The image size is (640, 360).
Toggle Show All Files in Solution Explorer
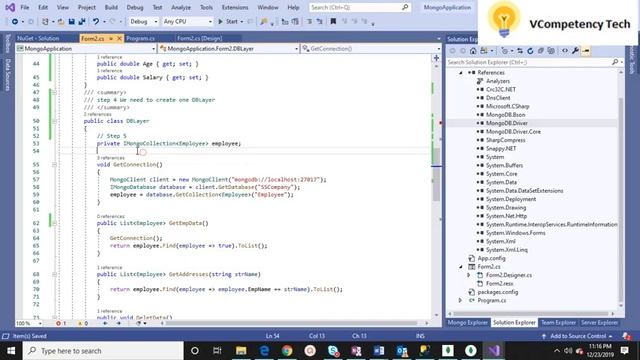pos(551,51)
